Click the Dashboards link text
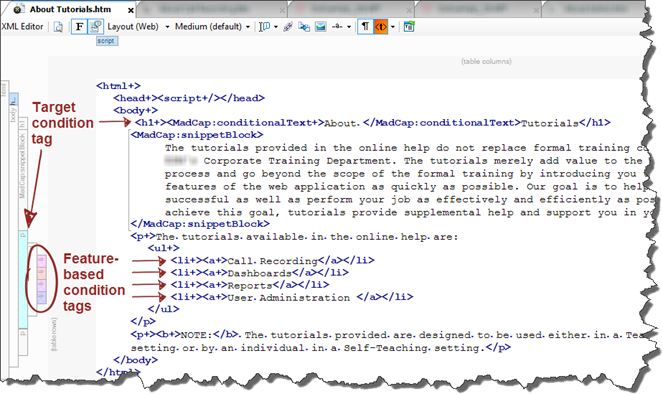The width and height of the screenshot is (662, 395). click(x=259, y=273)
